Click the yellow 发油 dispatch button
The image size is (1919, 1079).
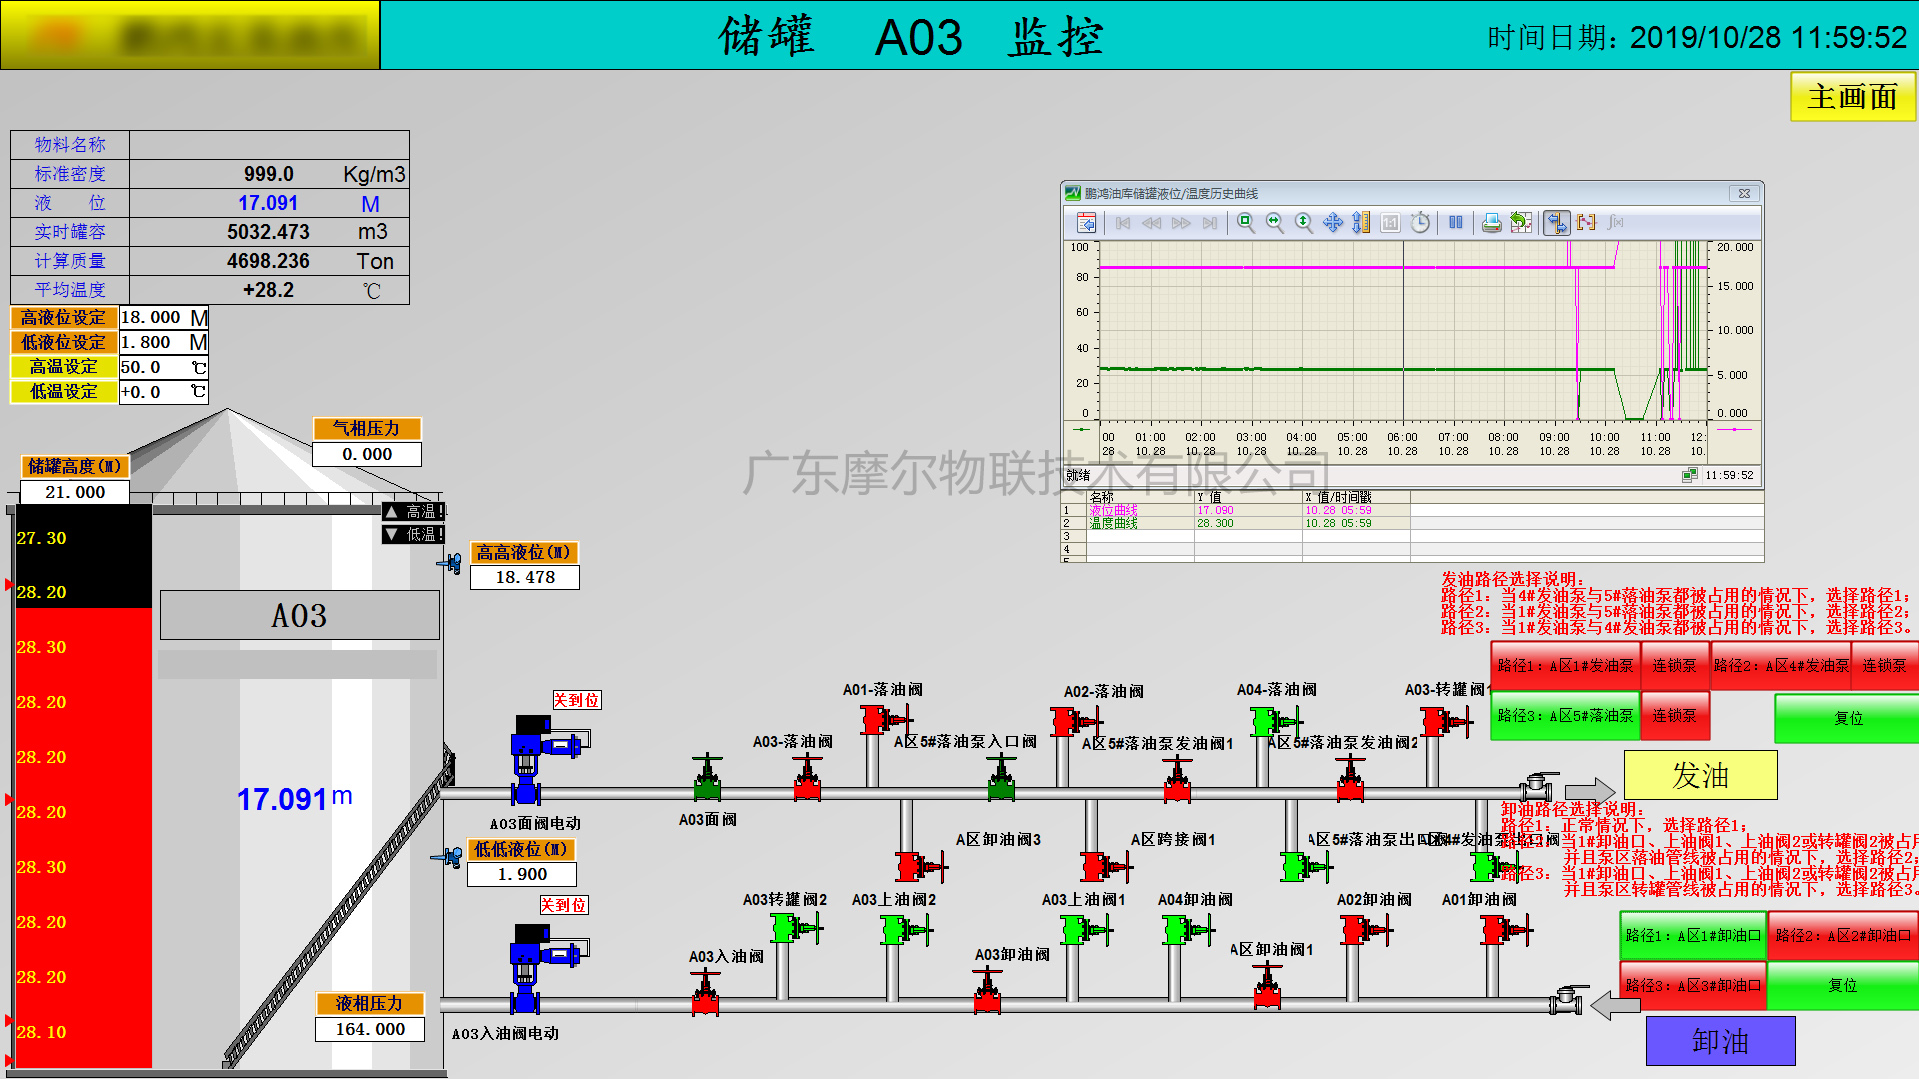(x=1700, y=775)
